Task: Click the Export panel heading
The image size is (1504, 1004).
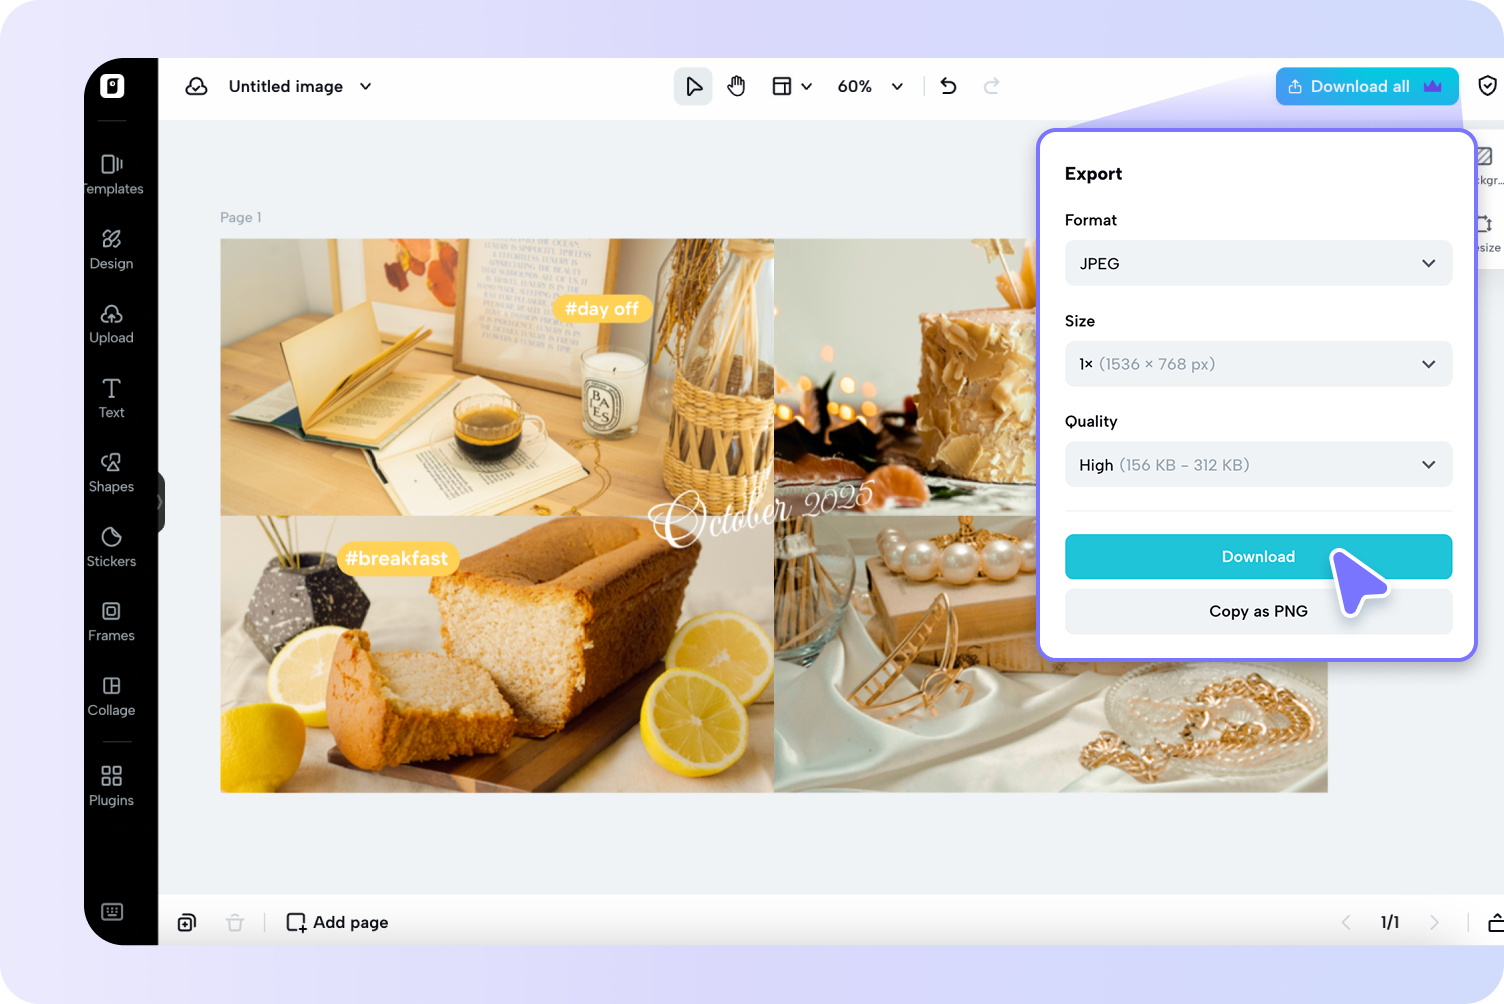Action: (1093, 174)
